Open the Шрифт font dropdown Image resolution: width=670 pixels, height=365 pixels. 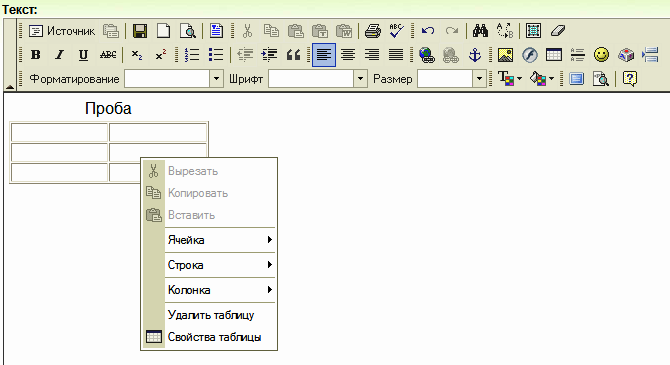pyautogui.click(x=318, y=79)
